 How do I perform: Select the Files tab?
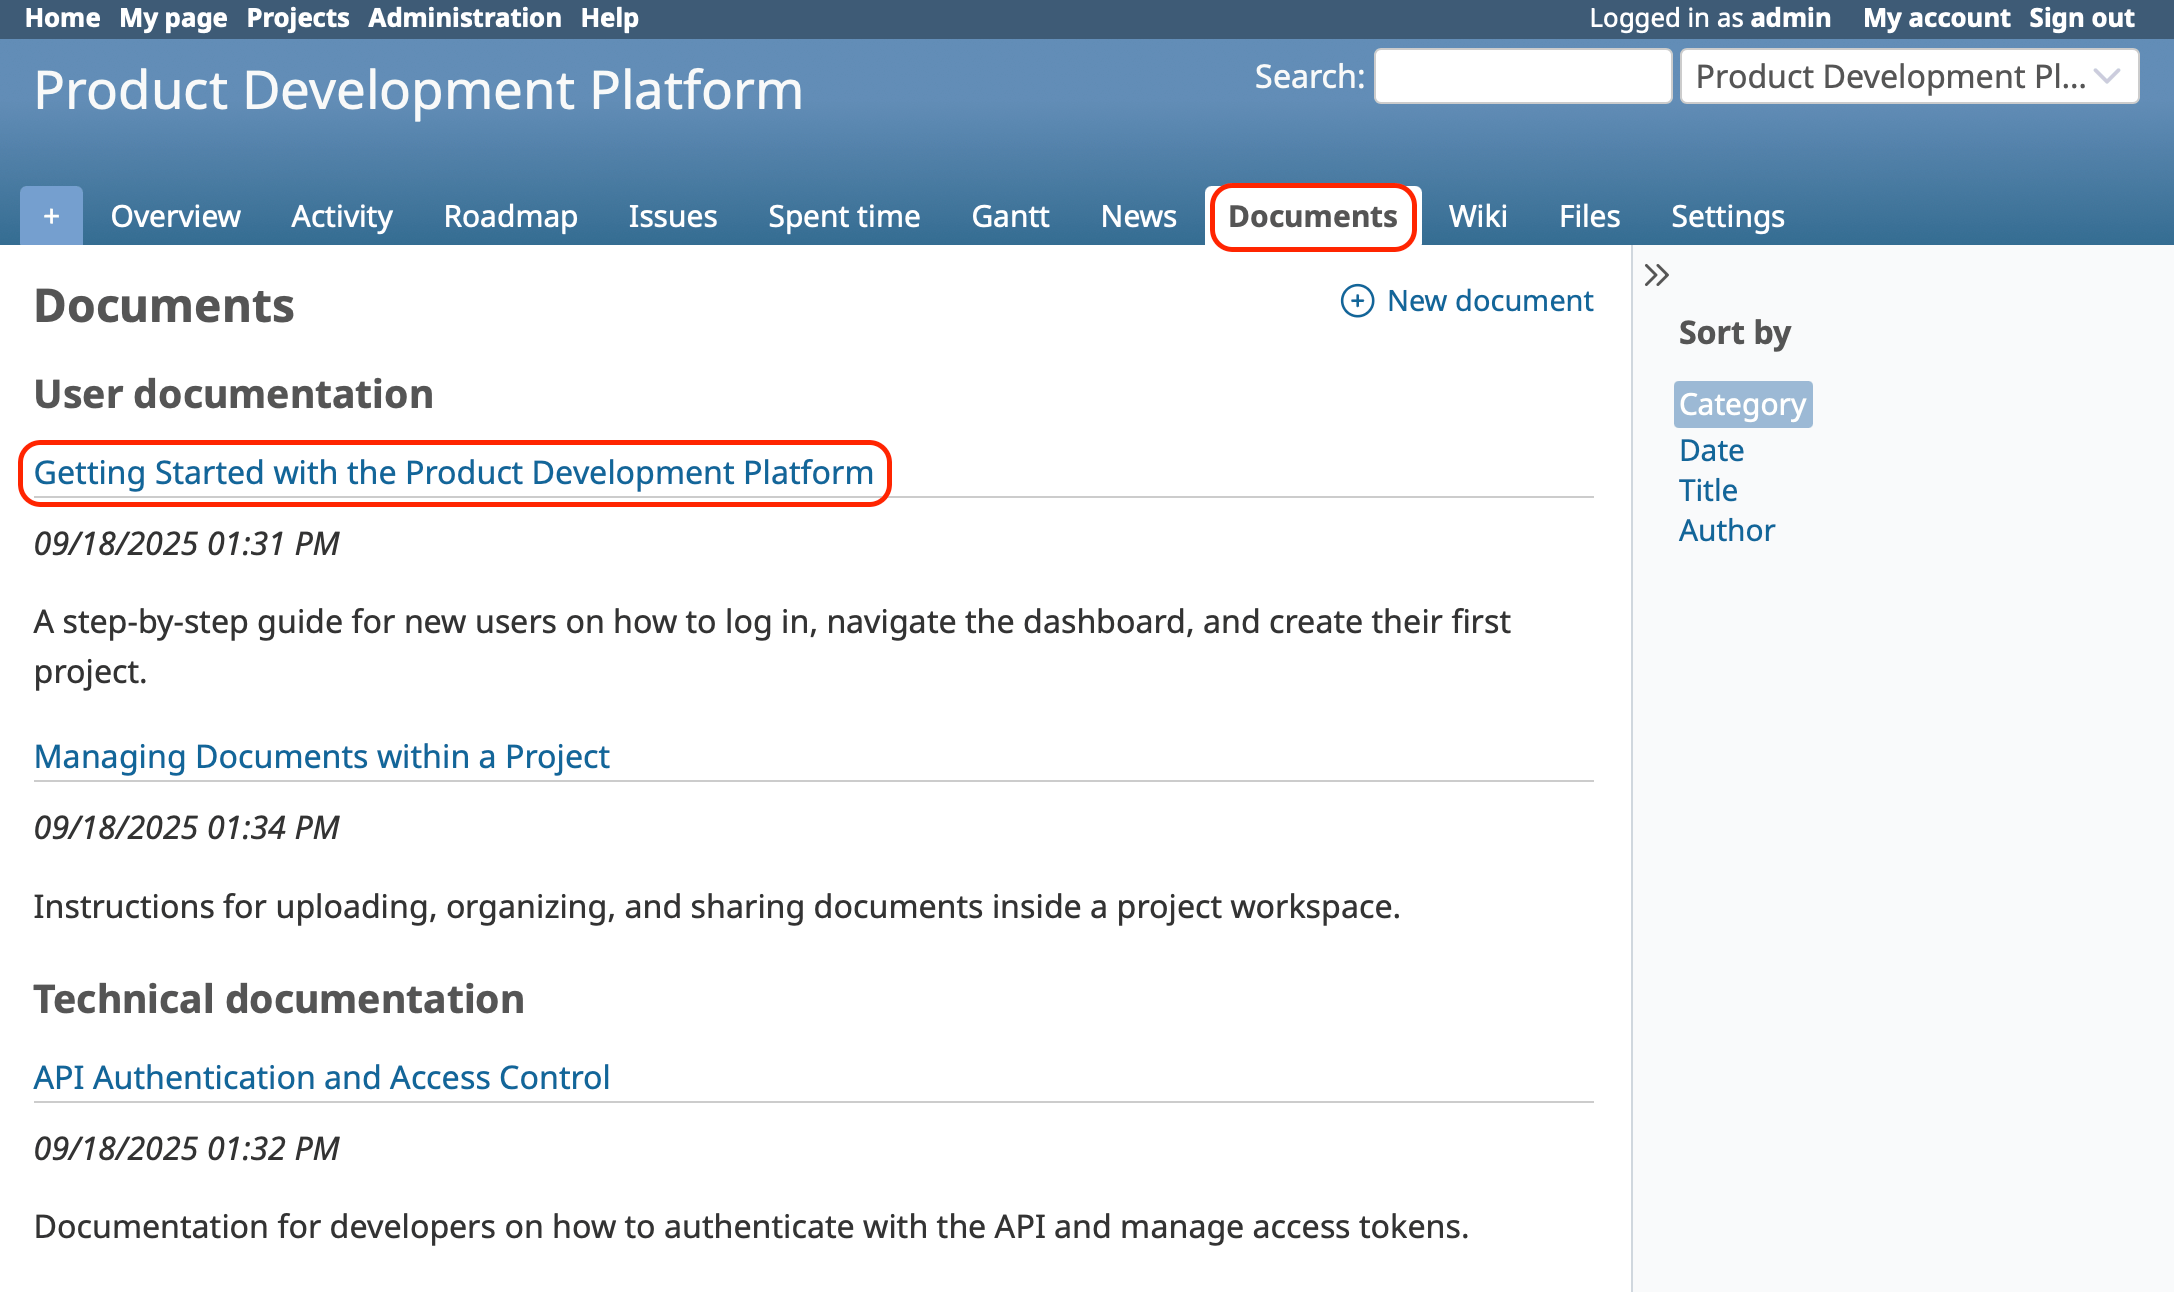(x=1589, y=216)
